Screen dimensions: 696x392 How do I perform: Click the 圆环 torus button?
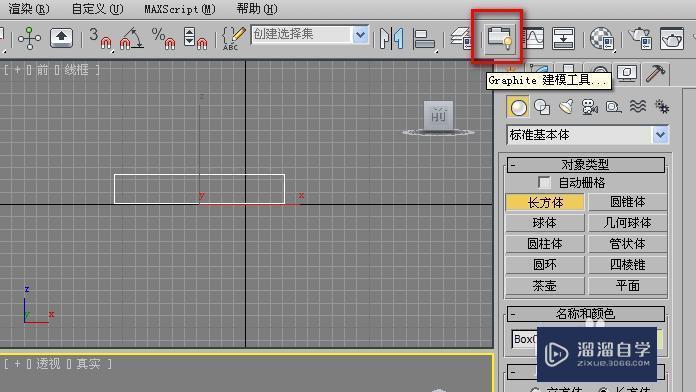pos(545,265)
